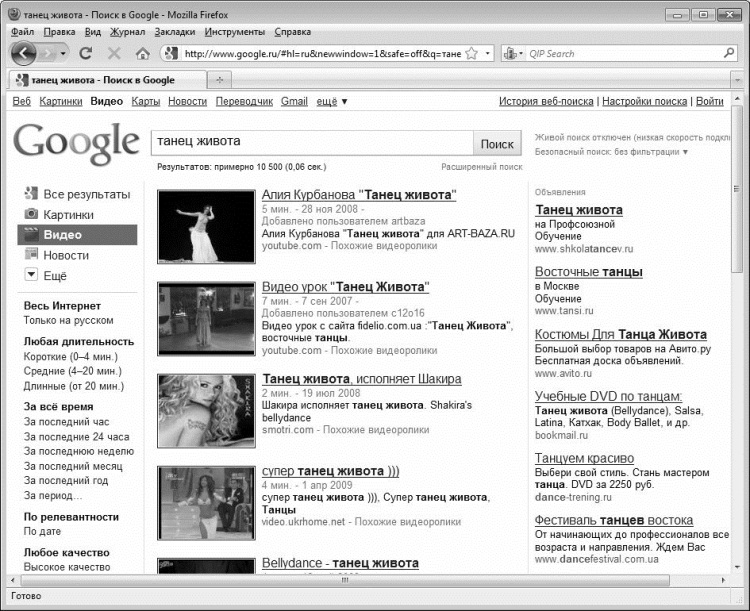Click the Home icon in the toolbar
Viewport: 750px width, 611px height.
tap(143, 54)
